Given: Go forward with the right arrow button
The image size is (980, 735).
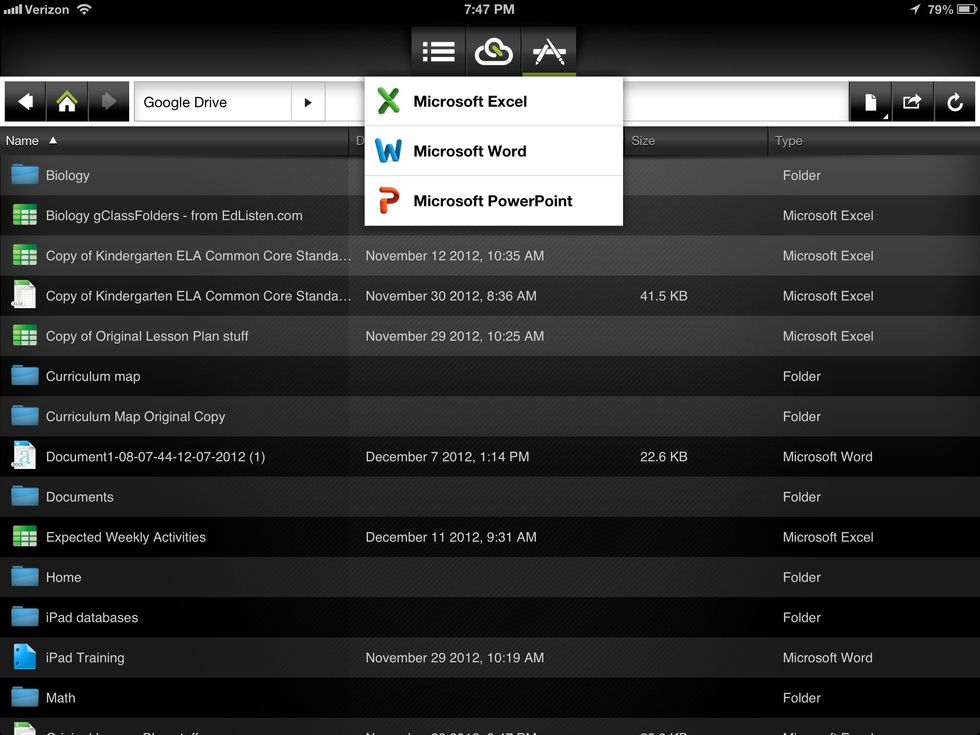Looking at the screenshot, I should click(x=109, y=102).
